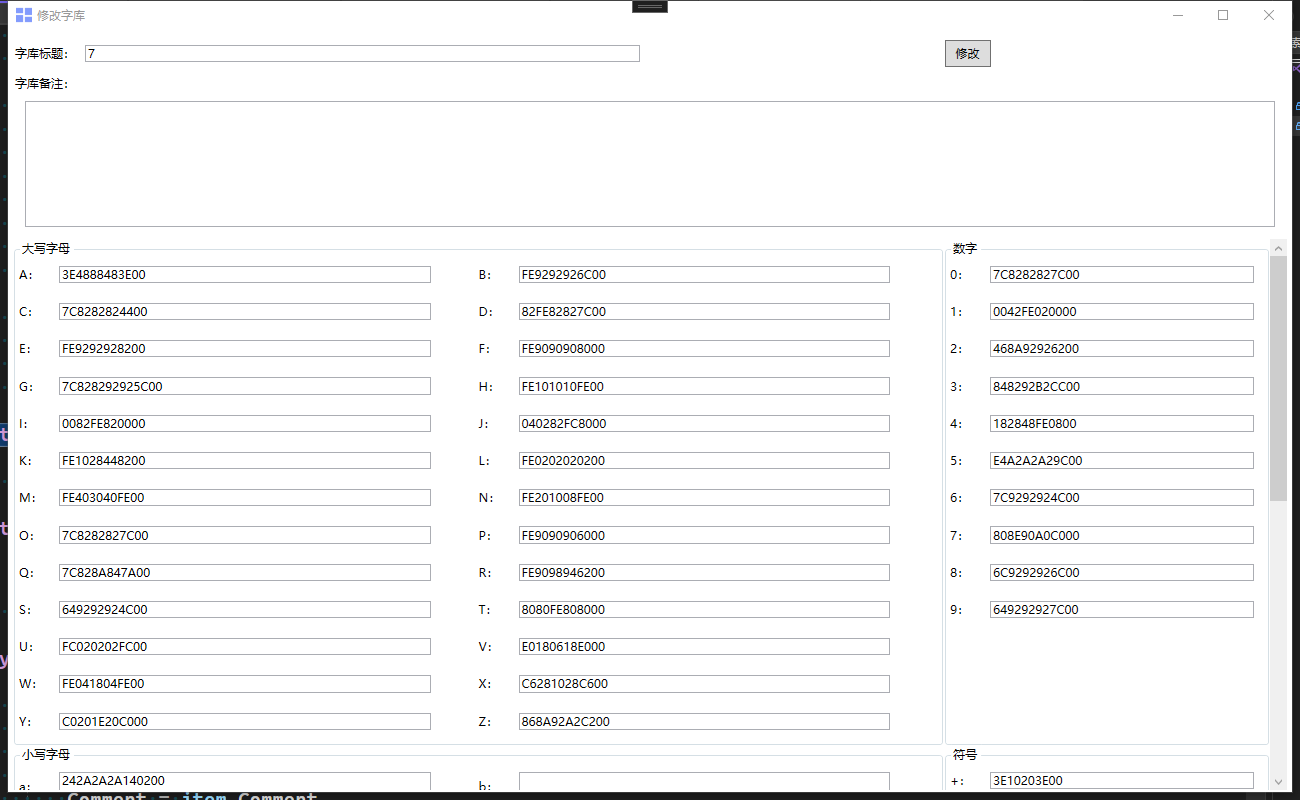Click the input field for letter J
Image resolution: width=1300 pixels, height=800 pixels.
coord(704,423)
